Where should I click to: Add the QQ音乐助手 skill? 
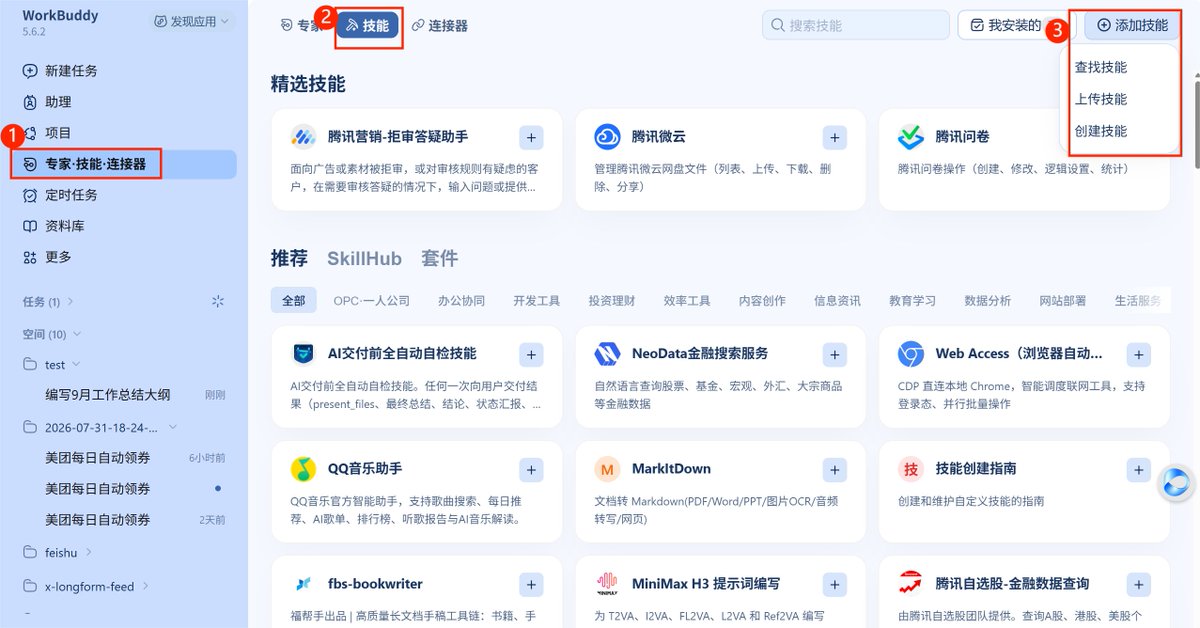(x=531, y=470)
